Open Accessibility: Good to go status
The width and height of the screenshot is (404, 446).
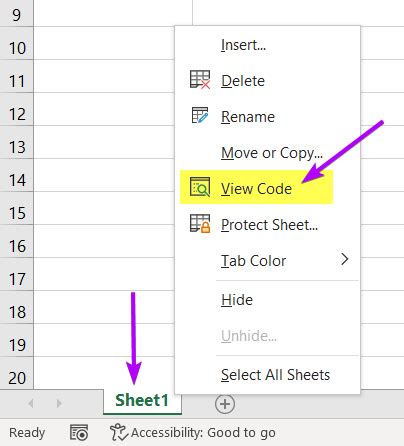pos(203,433)
